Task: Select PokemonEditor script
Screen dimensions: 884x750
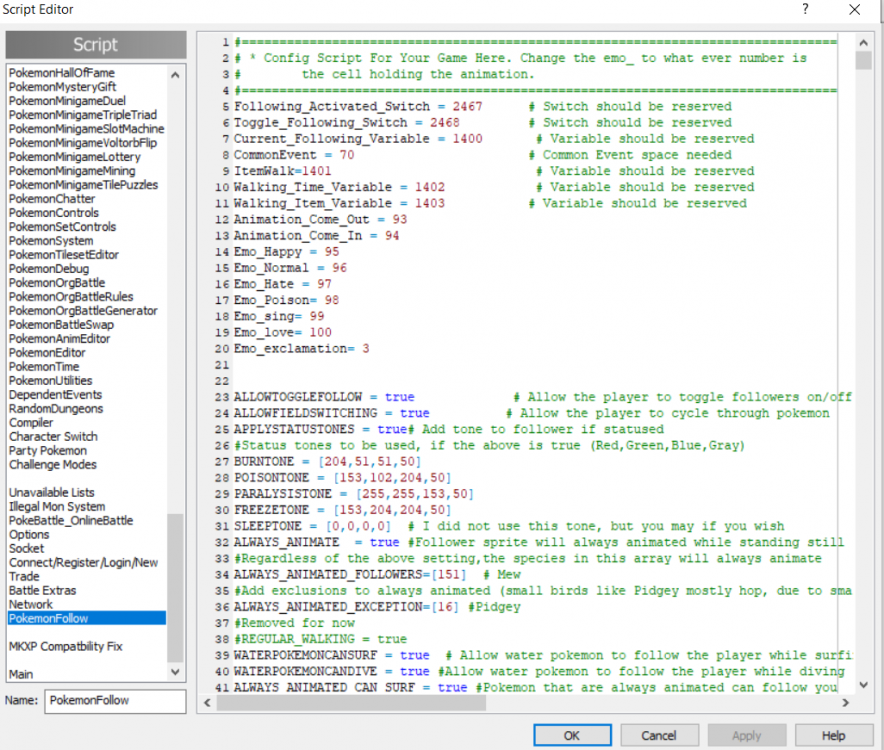Action: point(47,353)
